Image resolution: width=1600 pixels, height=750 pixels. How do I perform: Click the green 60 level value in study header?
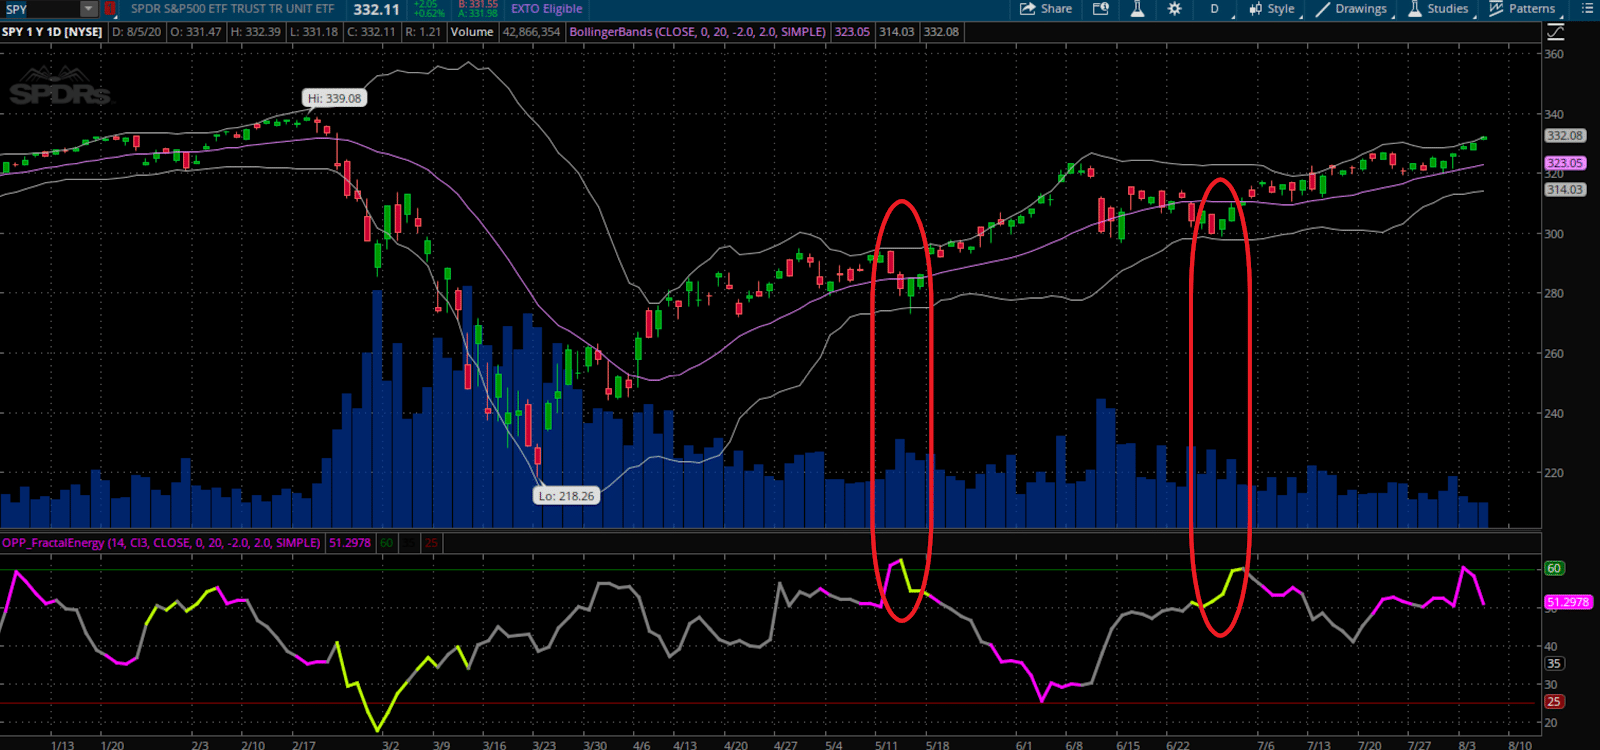pos(386,543)
